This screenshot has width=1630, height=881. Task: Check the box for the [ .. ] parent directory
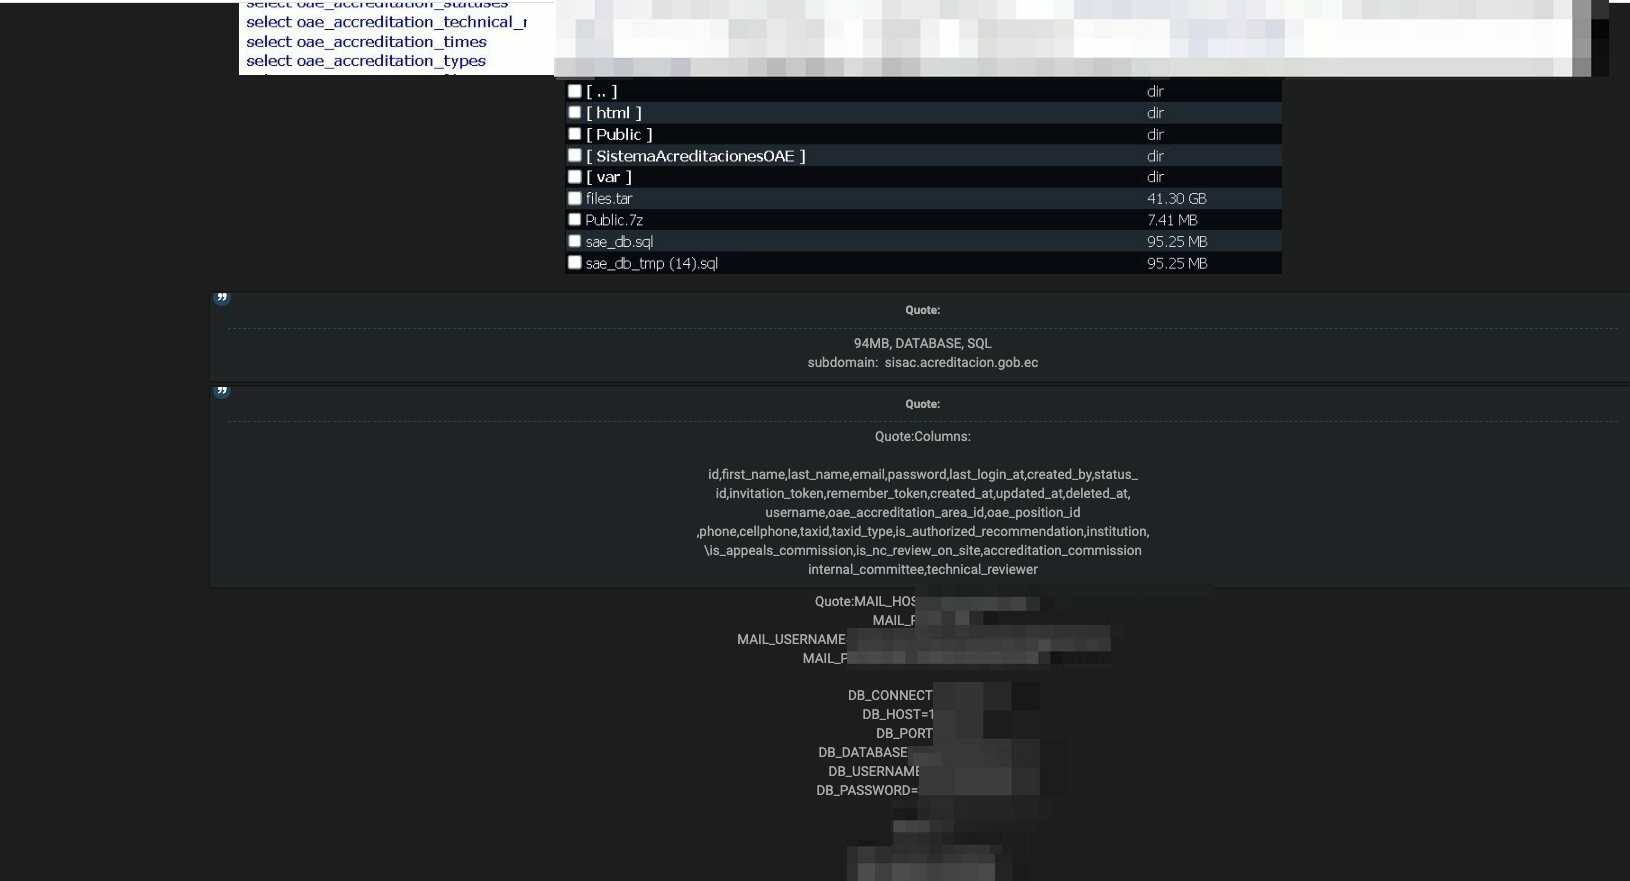click(574, 91)
